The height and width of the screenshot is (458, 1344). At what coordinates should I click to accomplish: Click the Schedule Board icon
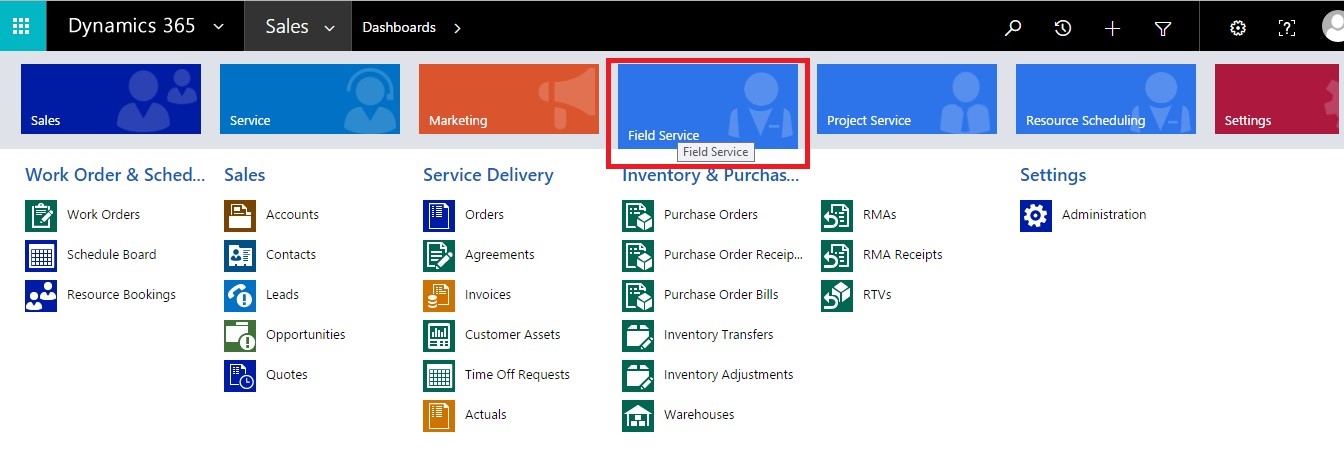(41, 255)
